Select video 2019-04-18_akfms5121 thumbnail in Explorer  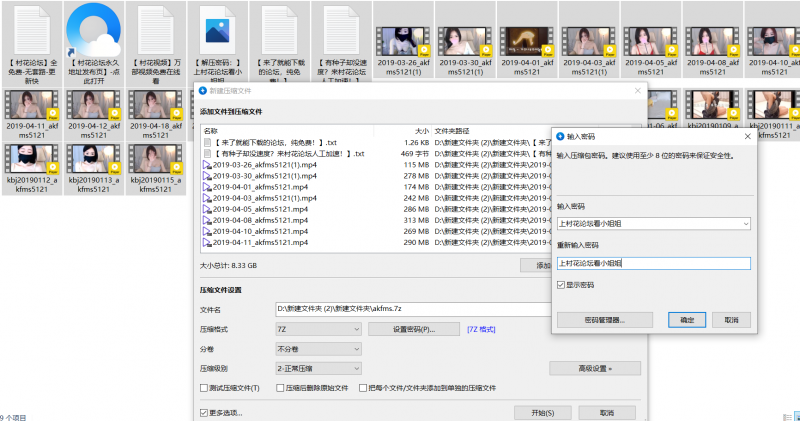tap(156, 105)
